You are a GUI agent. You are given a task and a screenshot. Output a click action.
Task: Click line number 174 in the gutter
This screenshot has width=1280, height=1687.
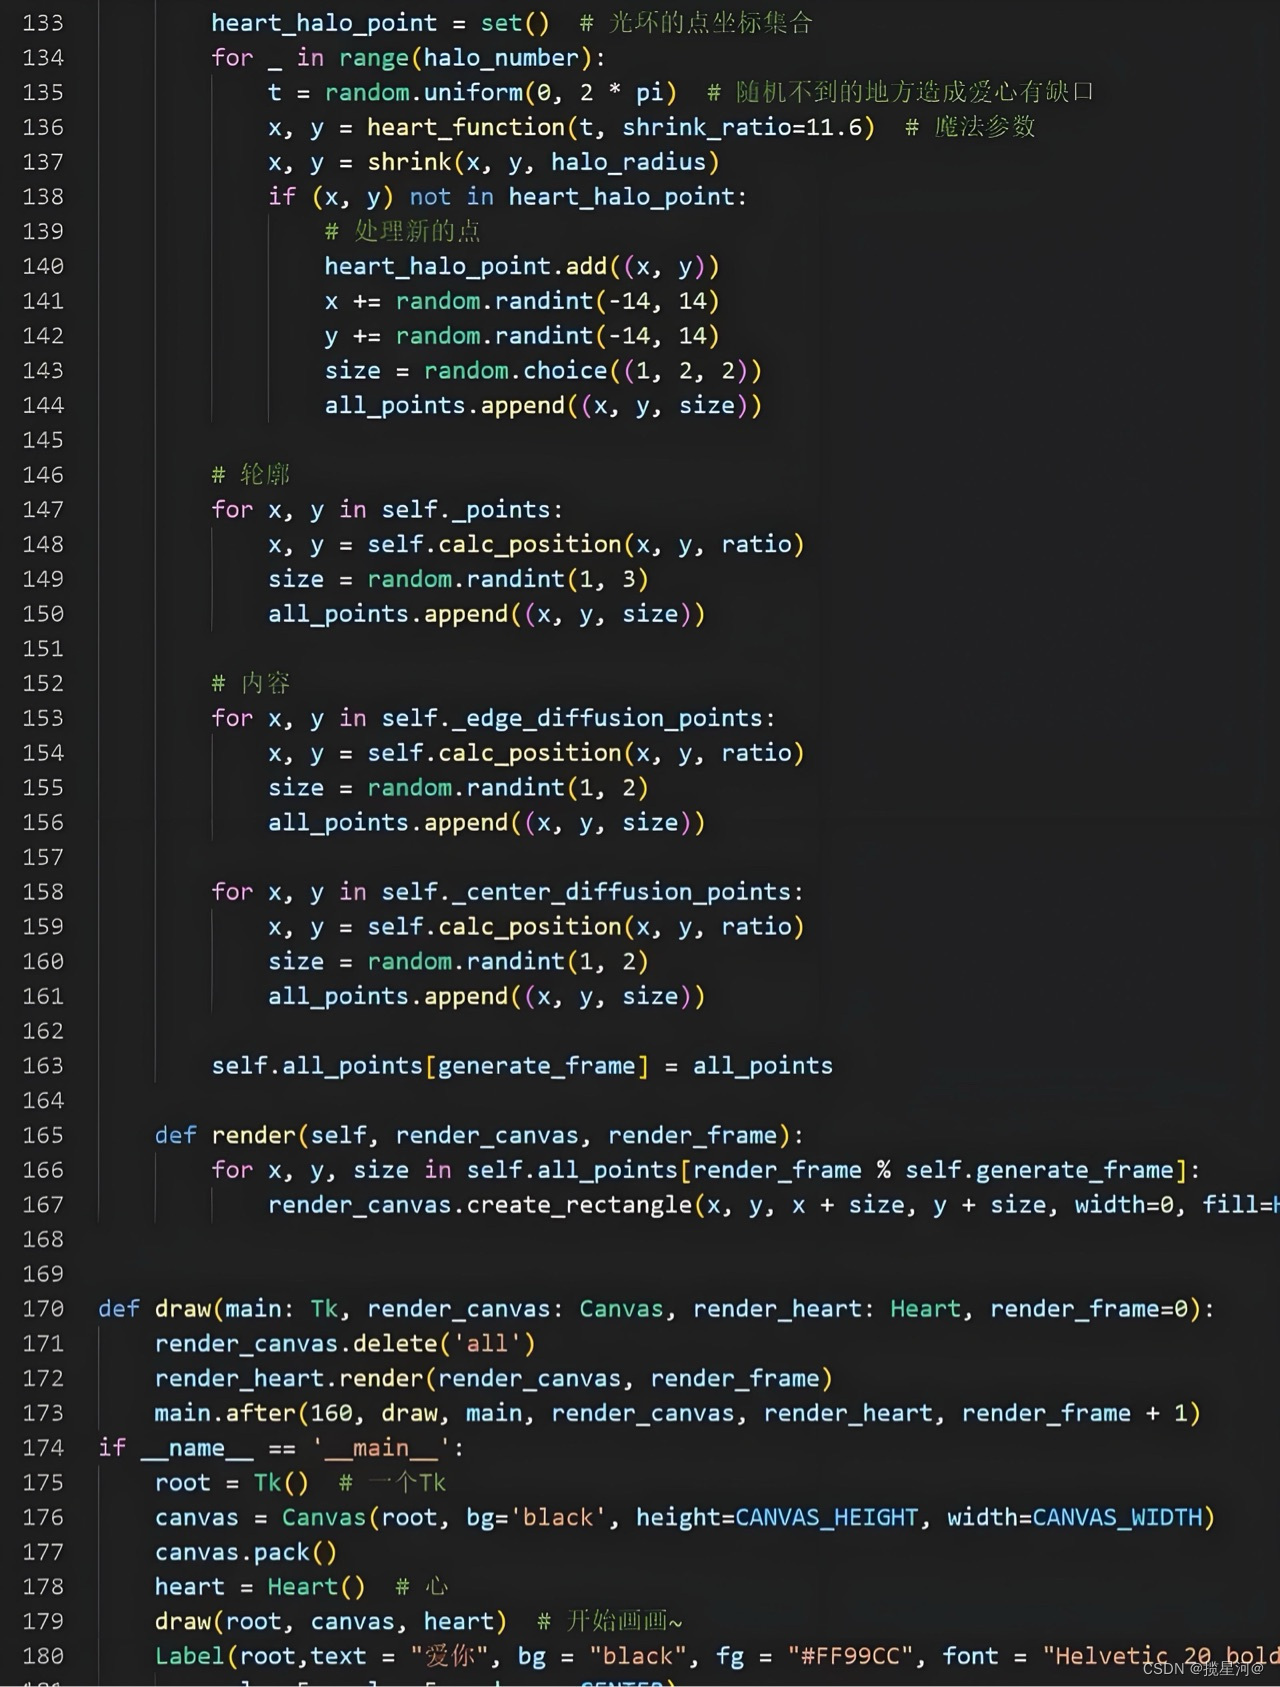click(x=42, y=1447)
